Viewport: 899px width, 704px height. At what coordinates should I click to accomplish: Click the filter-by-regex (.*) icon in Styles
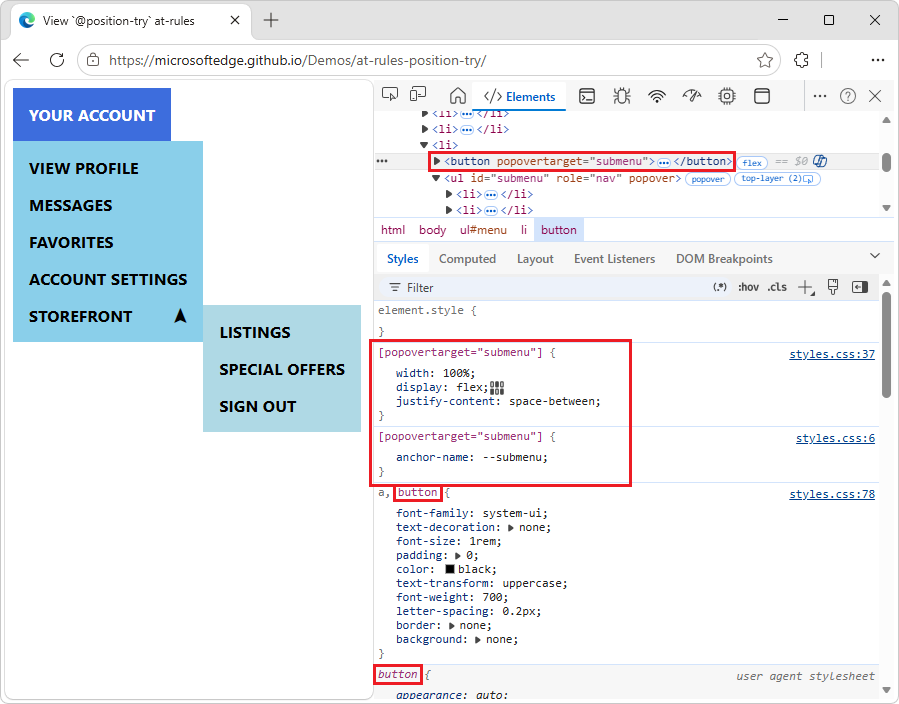720,287
